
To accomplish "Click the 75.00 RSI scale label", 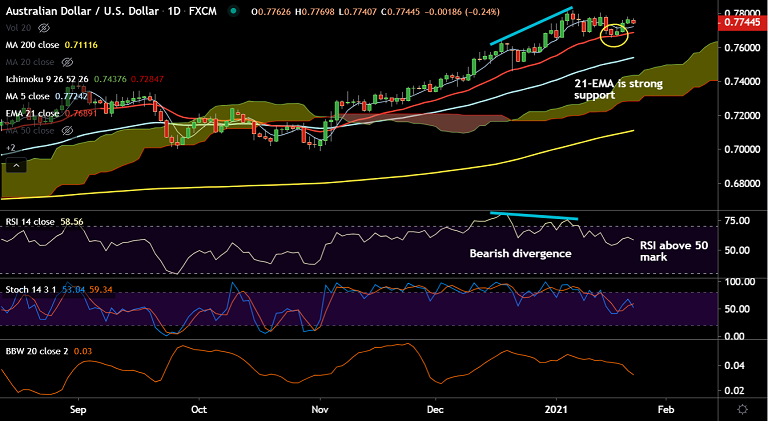I will (737, 221).
